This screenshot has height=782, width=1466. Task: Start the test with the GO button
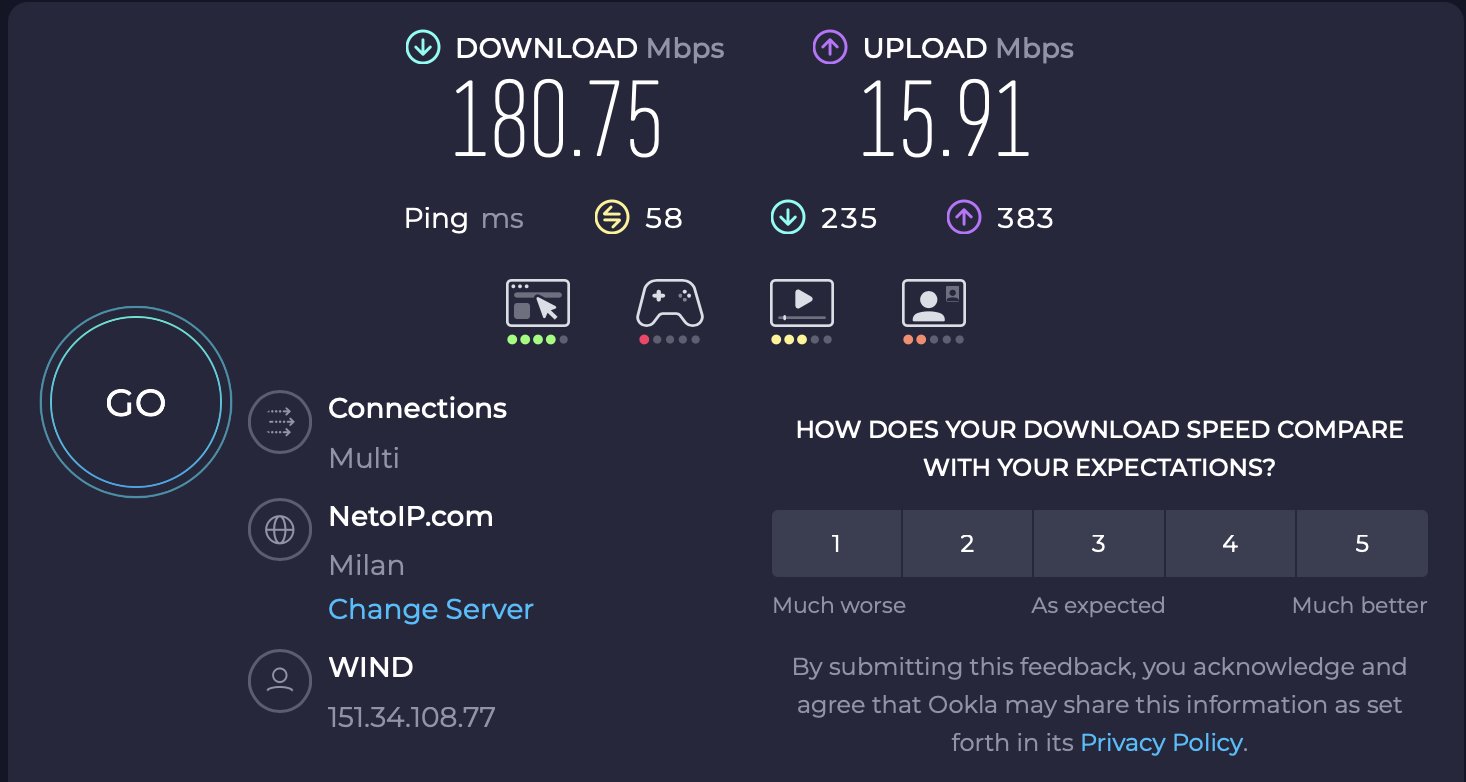[x=136, y=403]
